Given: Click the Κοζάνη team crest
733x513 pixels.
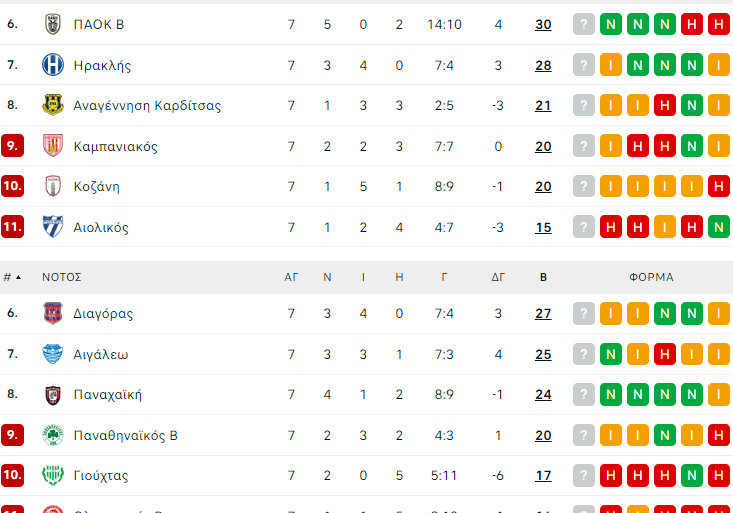Looking at the screenshot, I should pyautogui.click(x=53, y=186).
